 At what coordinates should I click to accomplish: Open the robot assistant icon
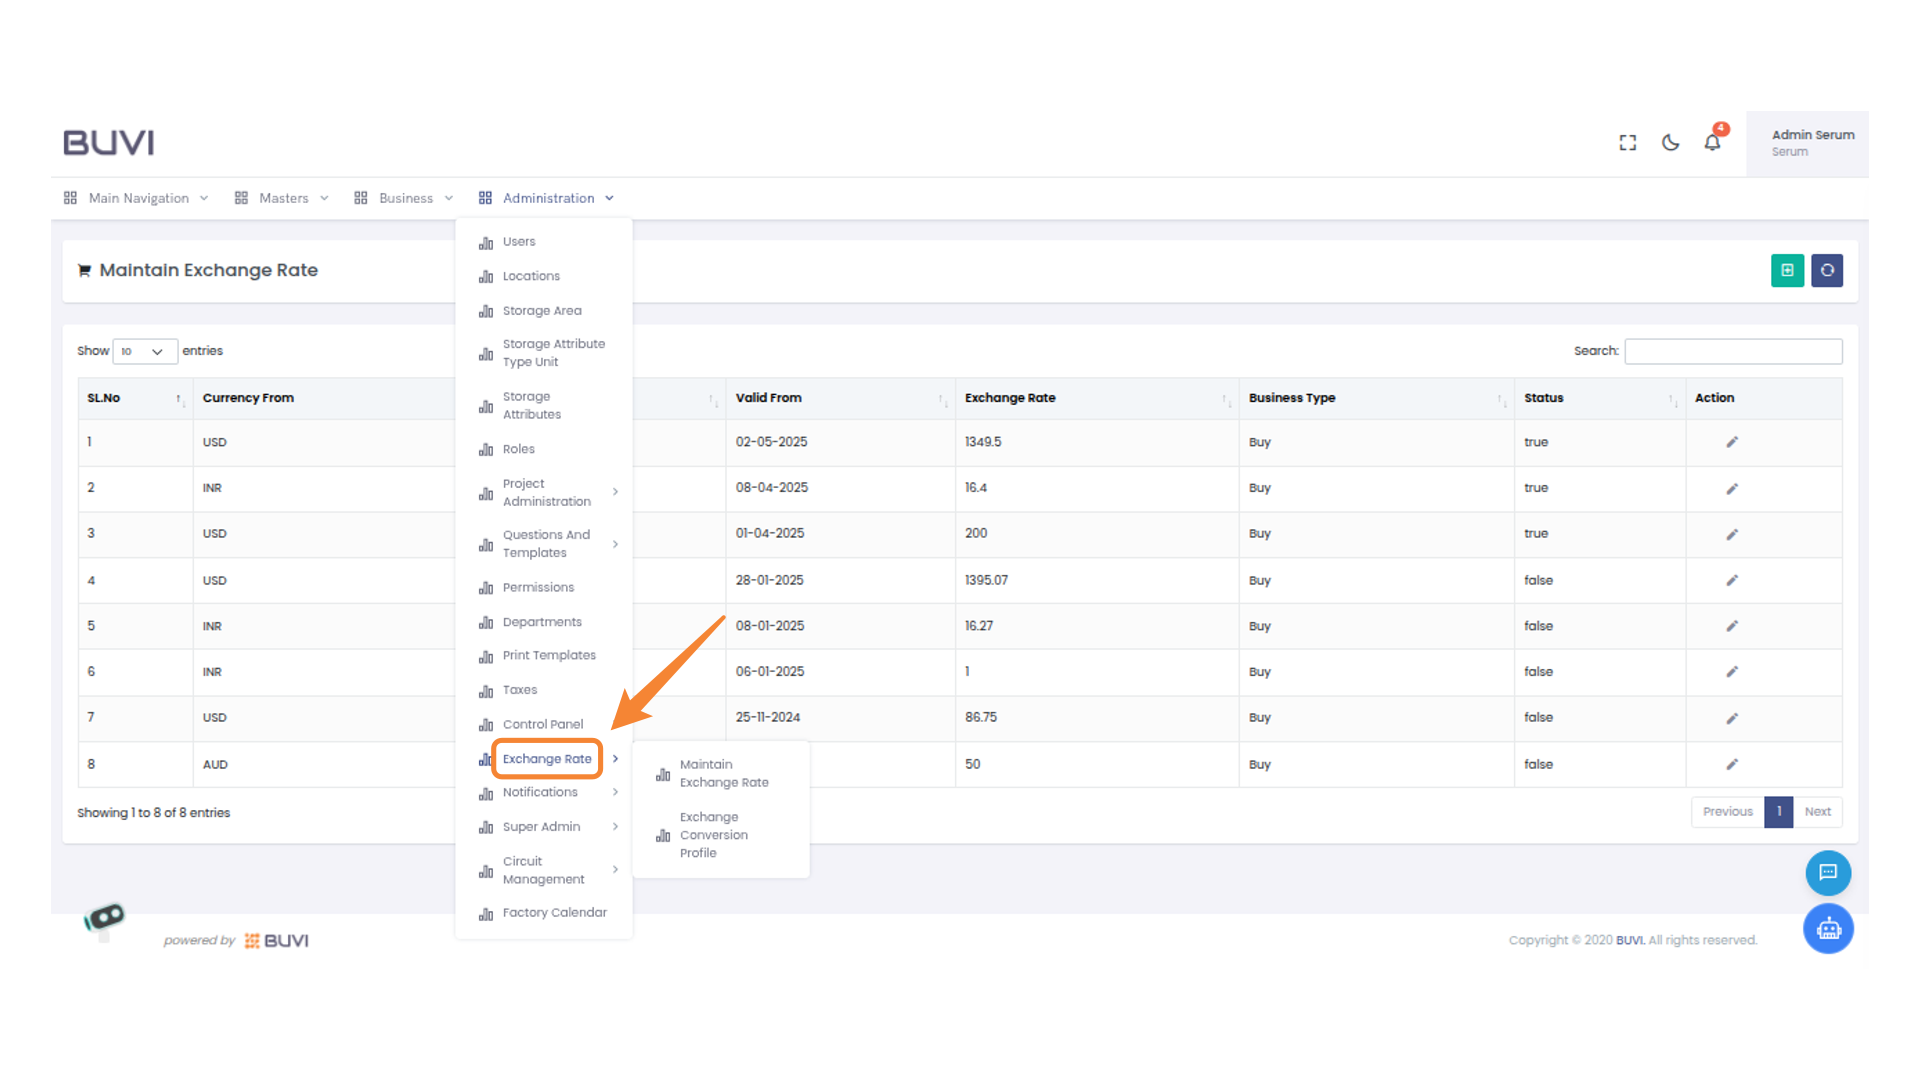pyautogui.click(x=1827, y=929)
